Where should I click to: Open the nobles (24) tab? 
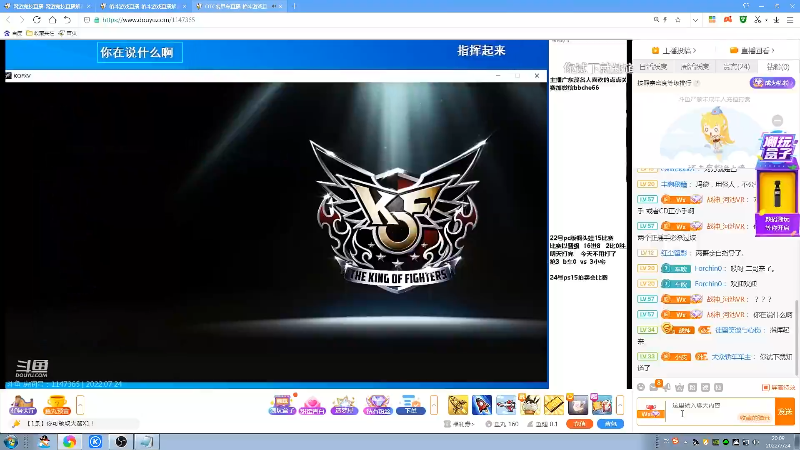click(x=736, y=67)
